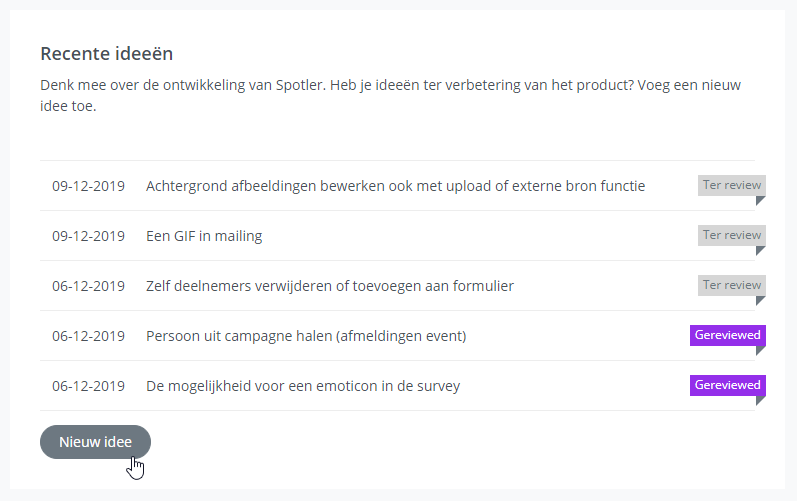Click Ter review badge for Achtergrond afbeeldingen idea

[x=731, y=185]
